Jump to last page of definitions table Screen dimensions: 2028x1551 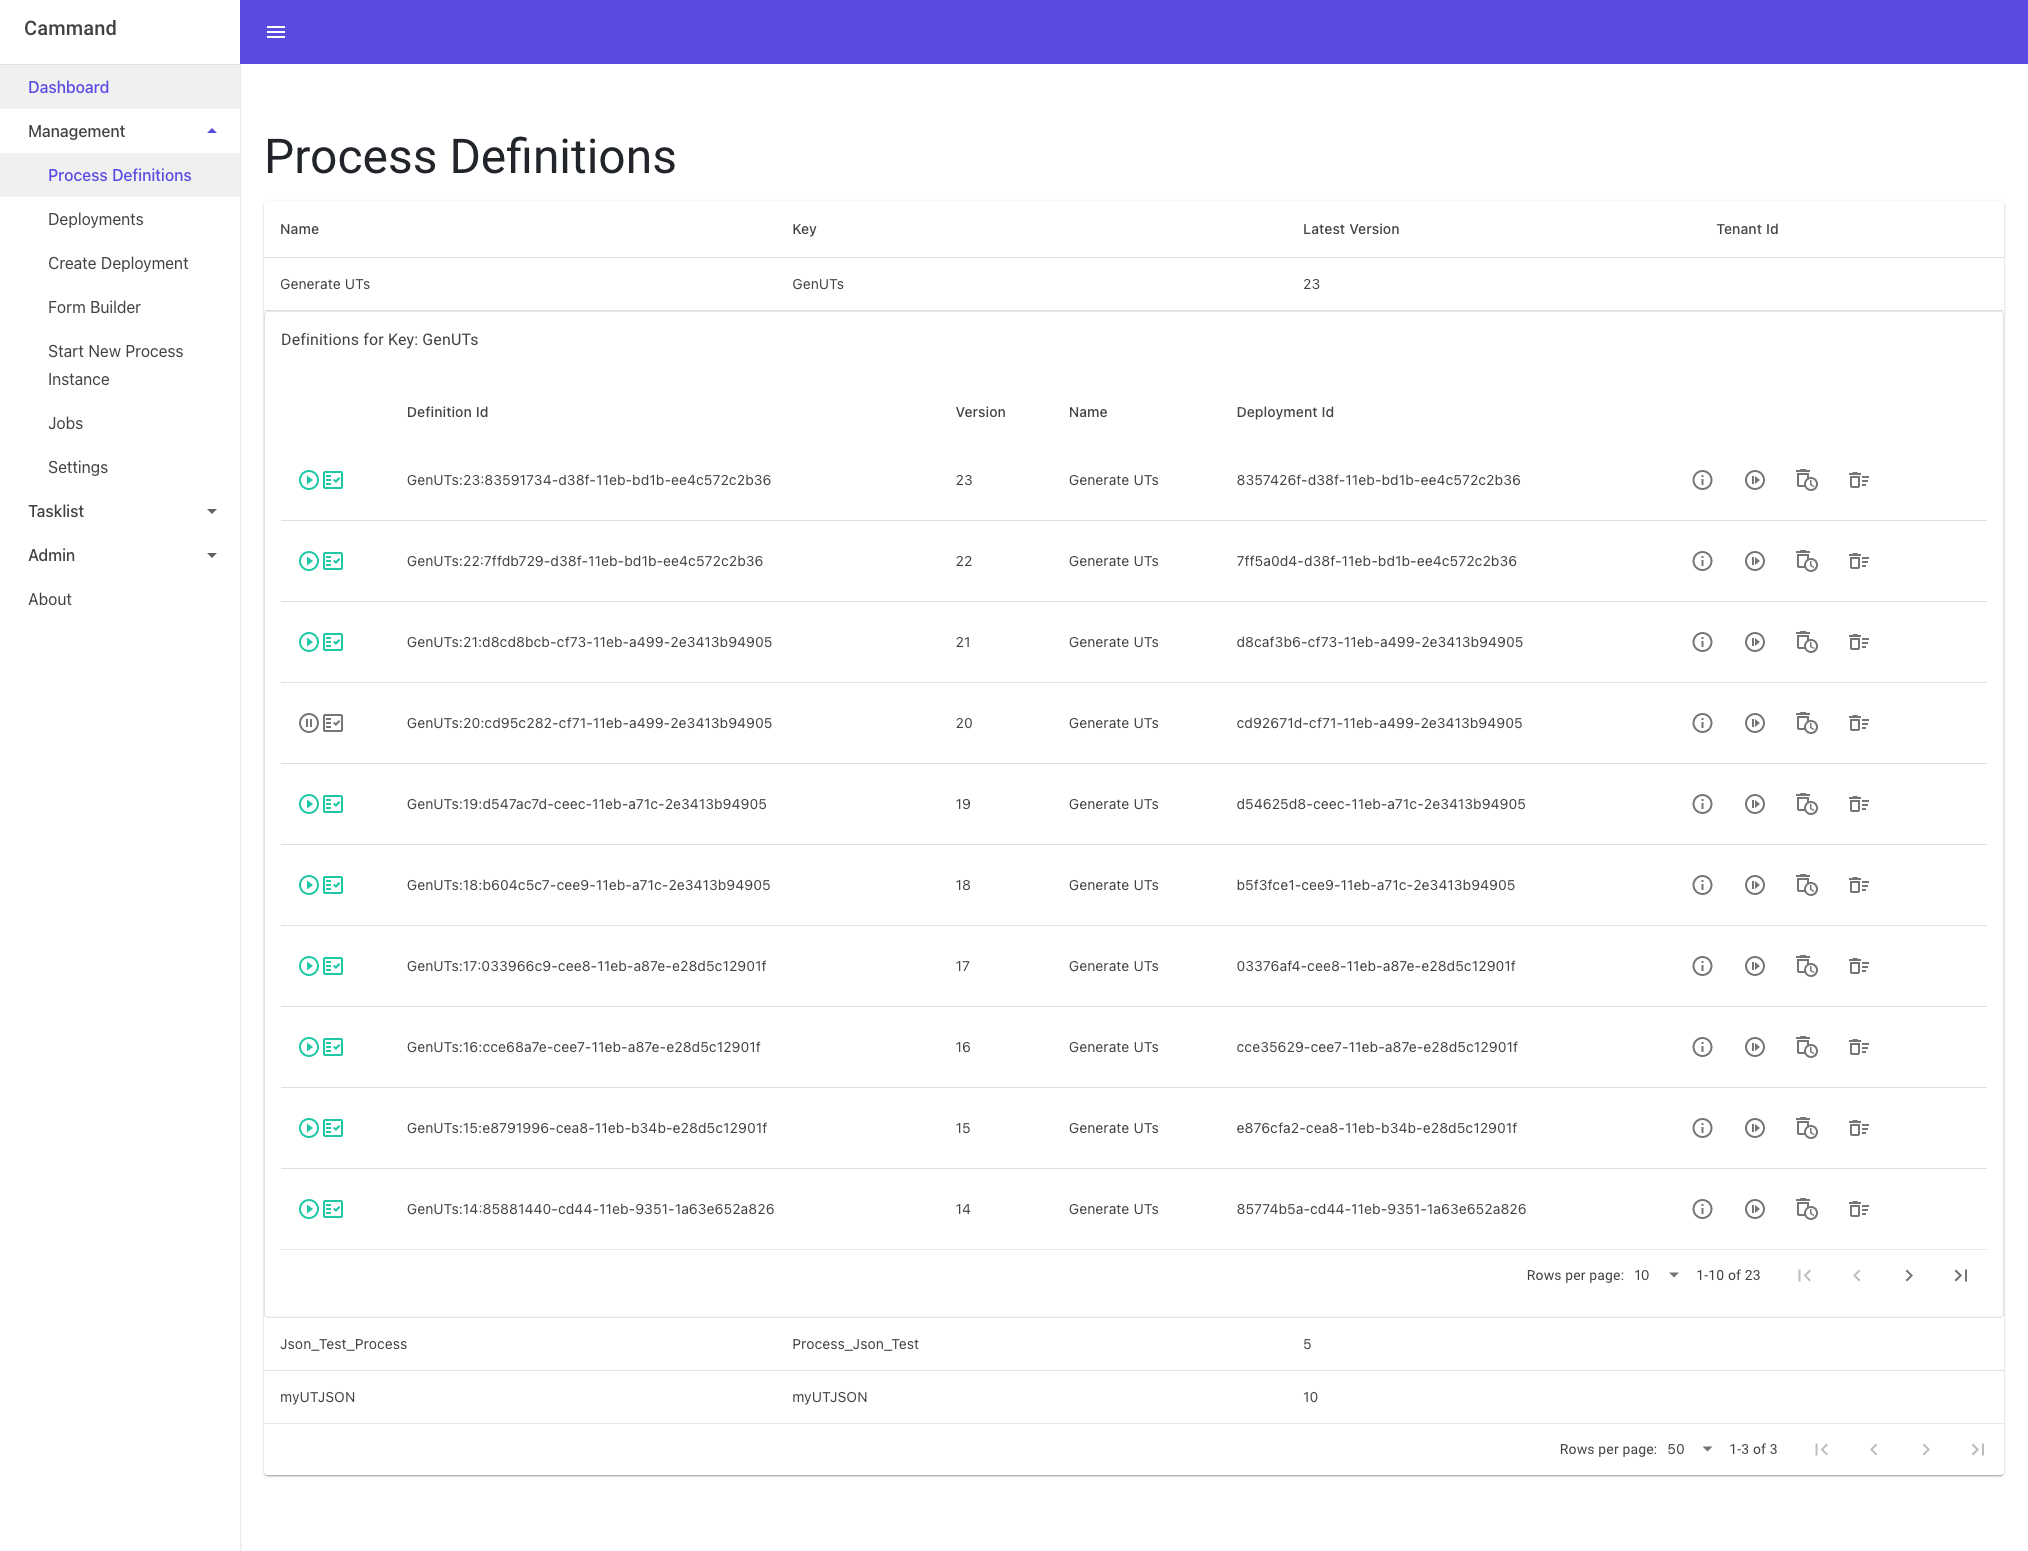(x=1960, y=1275)
